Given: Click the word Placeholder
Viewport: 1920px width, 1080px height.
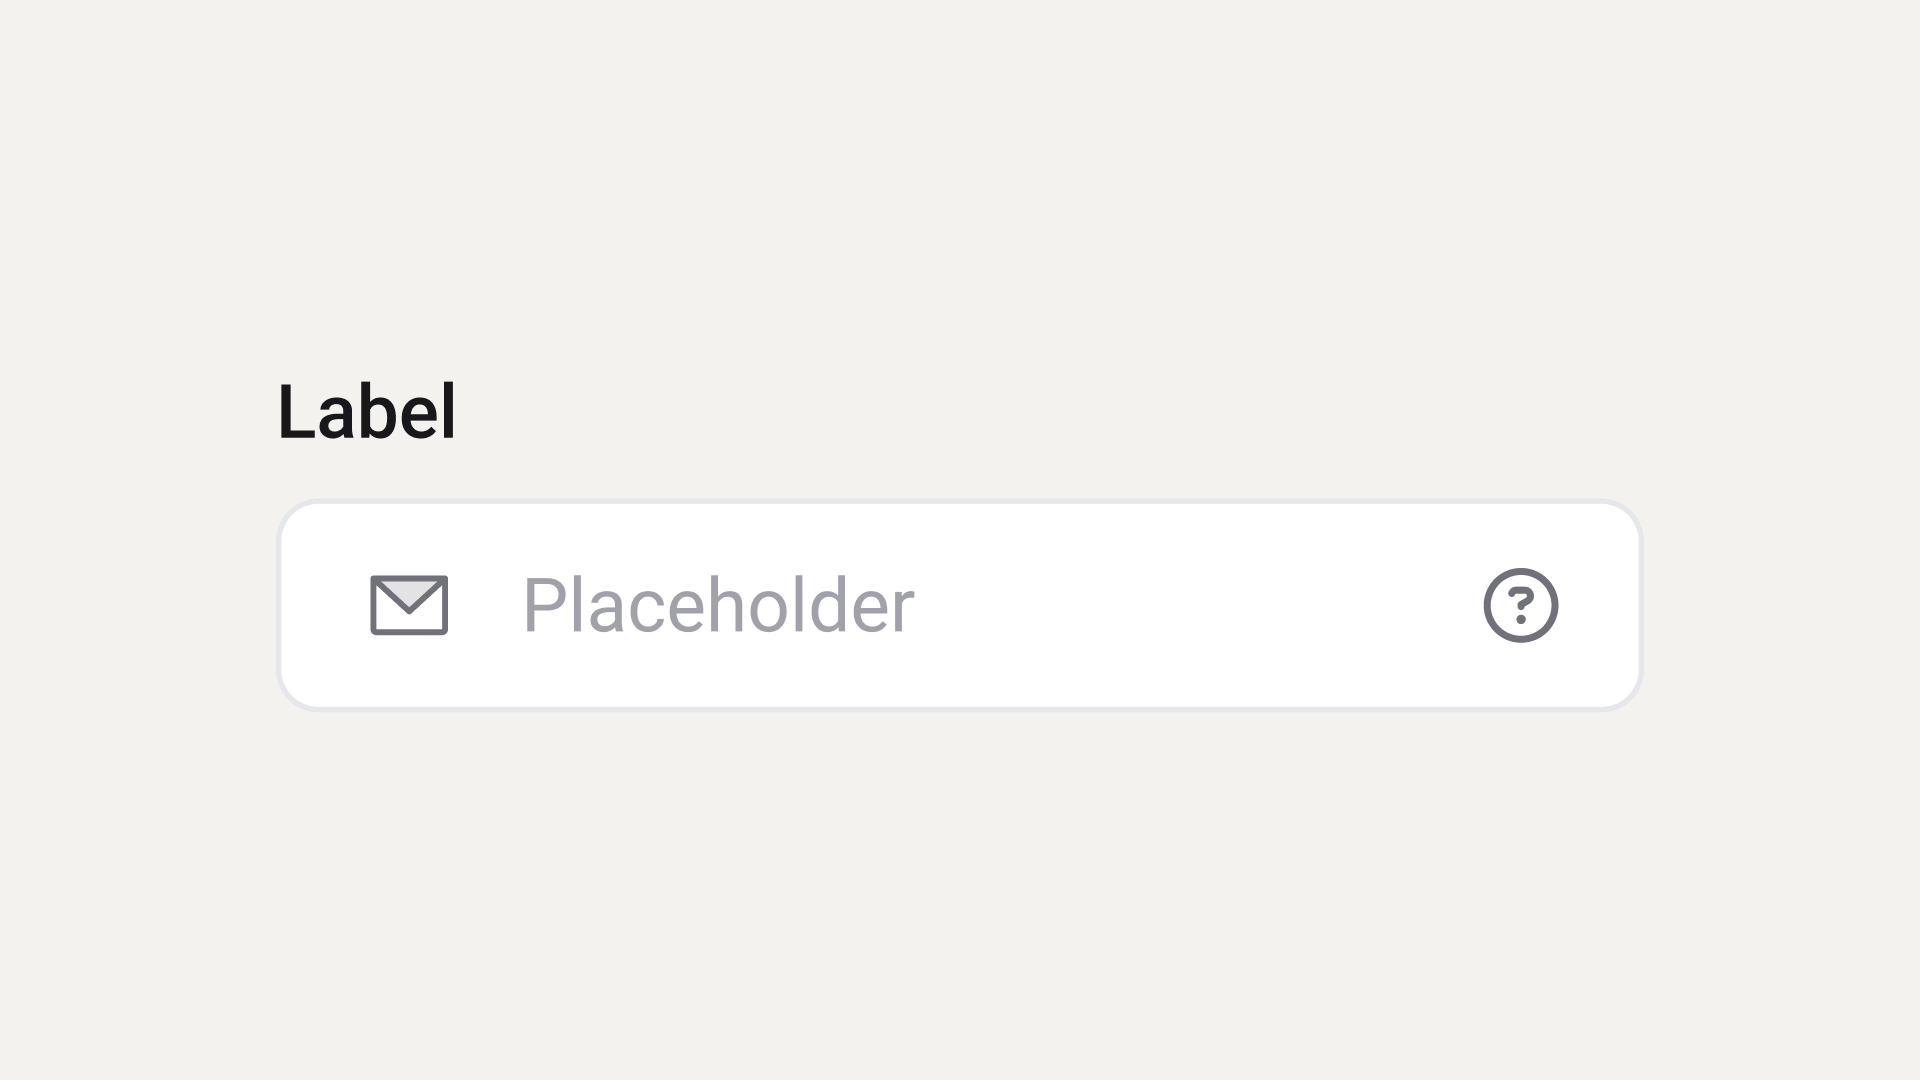Looking at the screenshot, I should [718, 606].
